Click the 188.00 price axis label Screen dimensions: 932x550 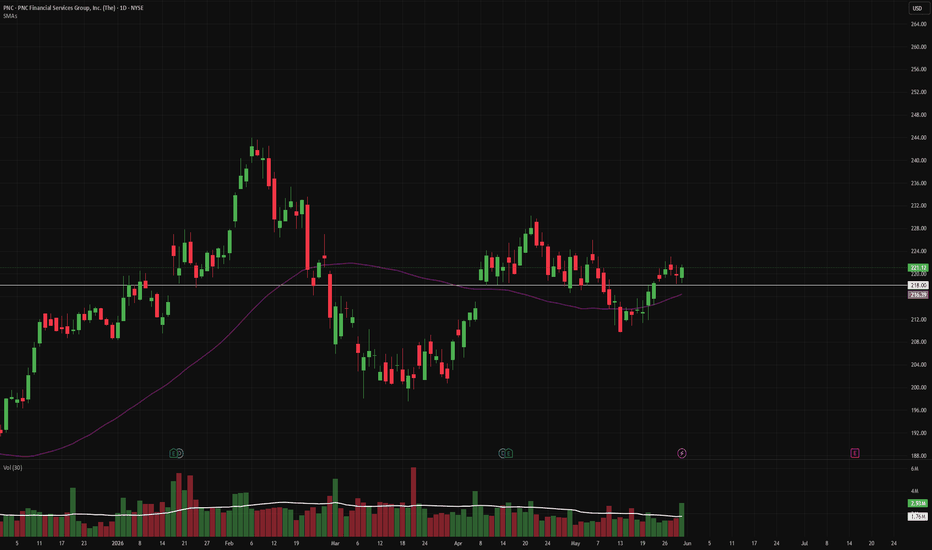(x=918, y=456)
